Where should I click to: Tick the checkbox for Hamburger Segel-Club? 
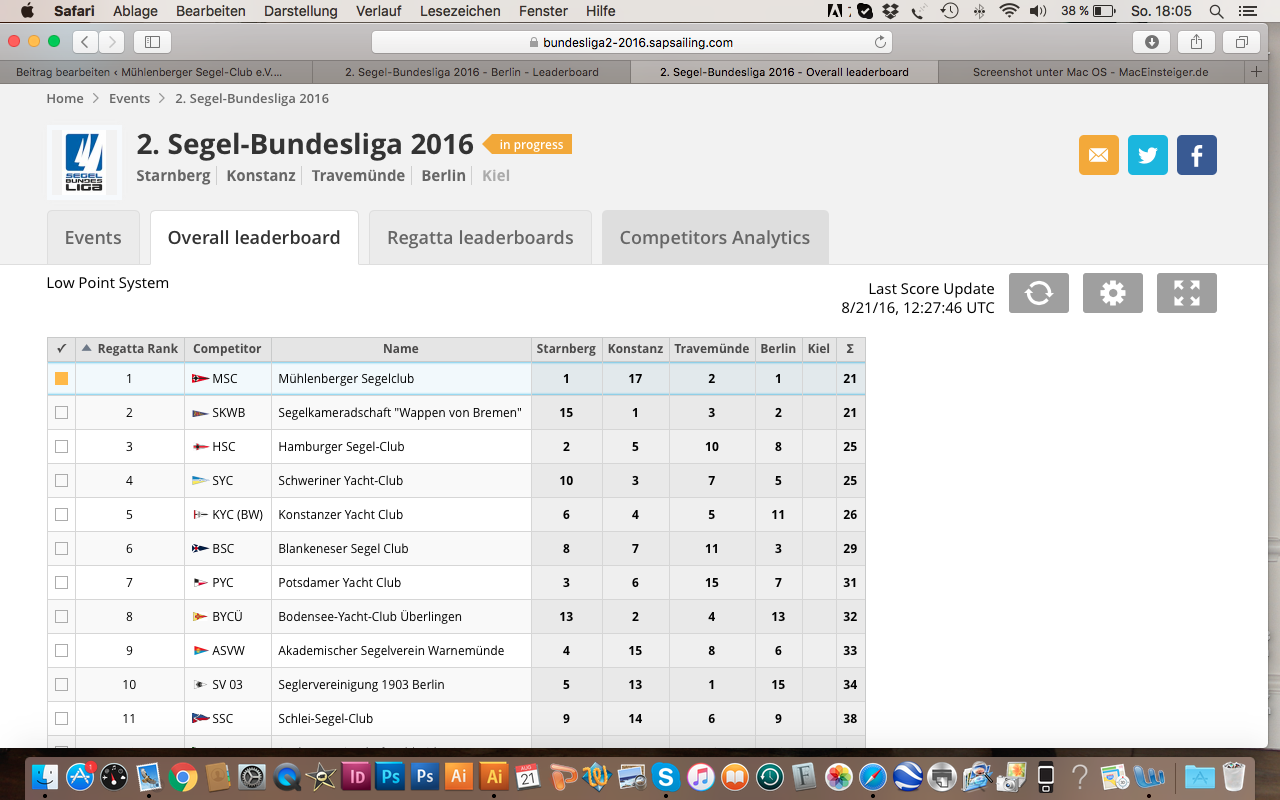pos(62,447)
